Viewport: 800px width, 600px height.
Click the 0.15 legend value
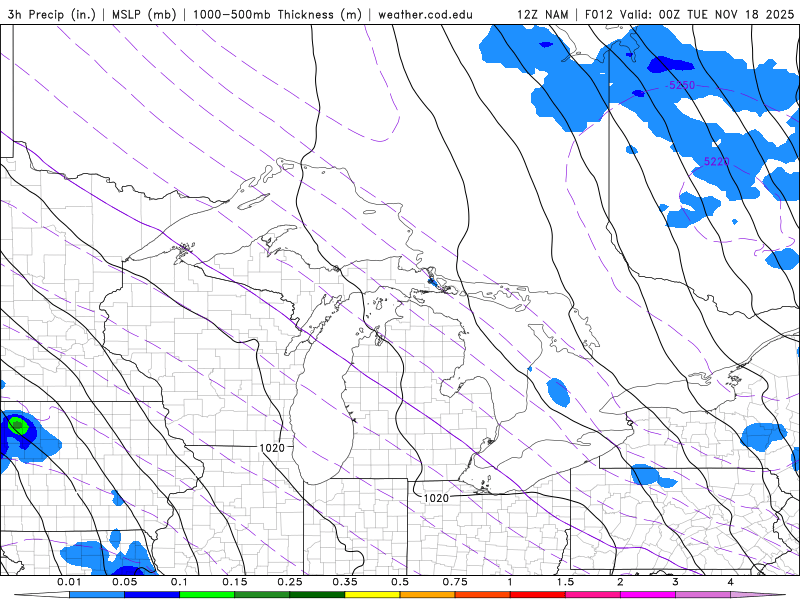coord(235,582)
